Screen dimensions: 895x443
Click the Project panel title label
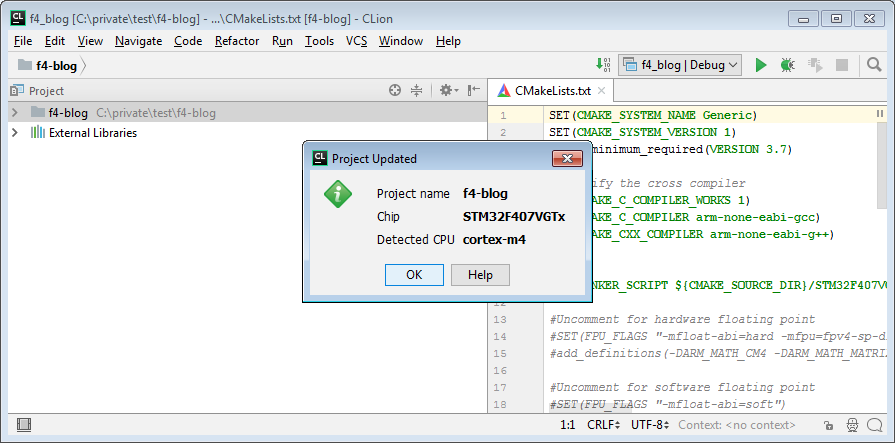pos(46,91)
